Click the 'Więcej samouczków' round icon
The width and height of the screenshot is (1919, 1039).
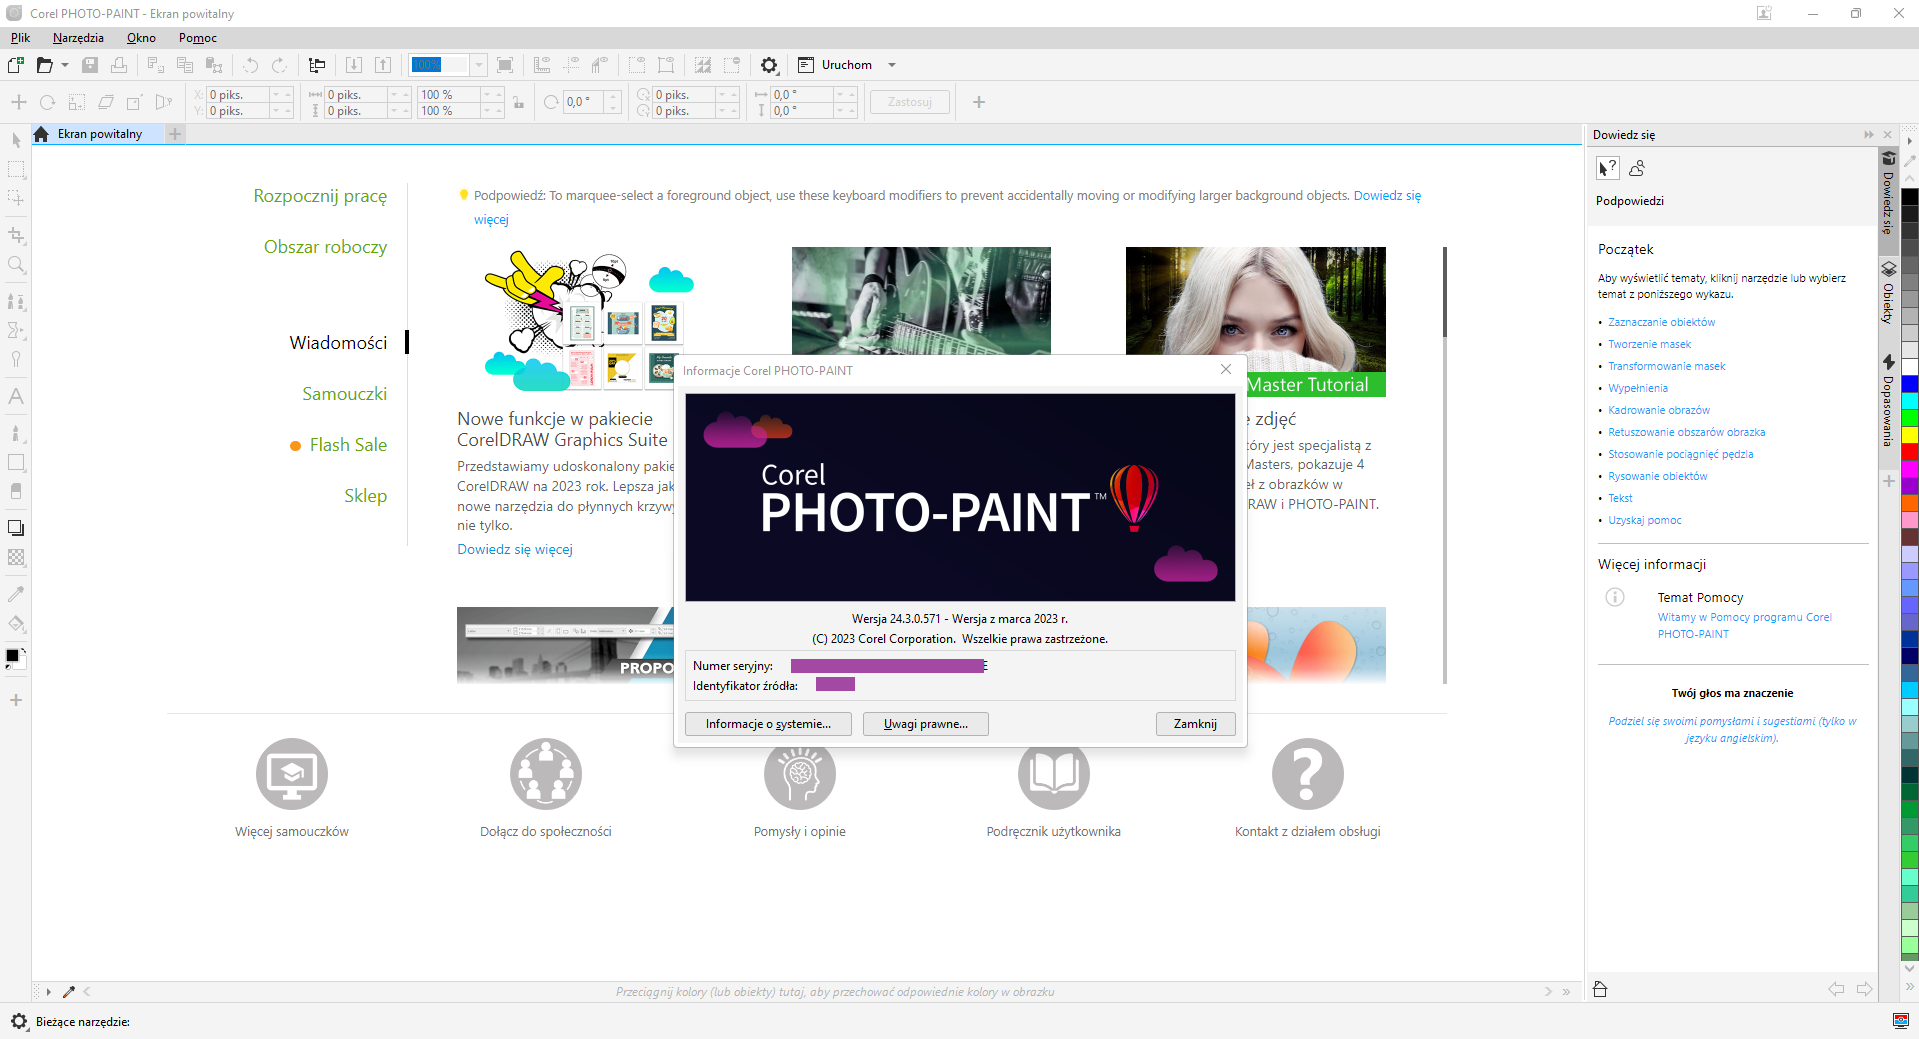(292, 774)
